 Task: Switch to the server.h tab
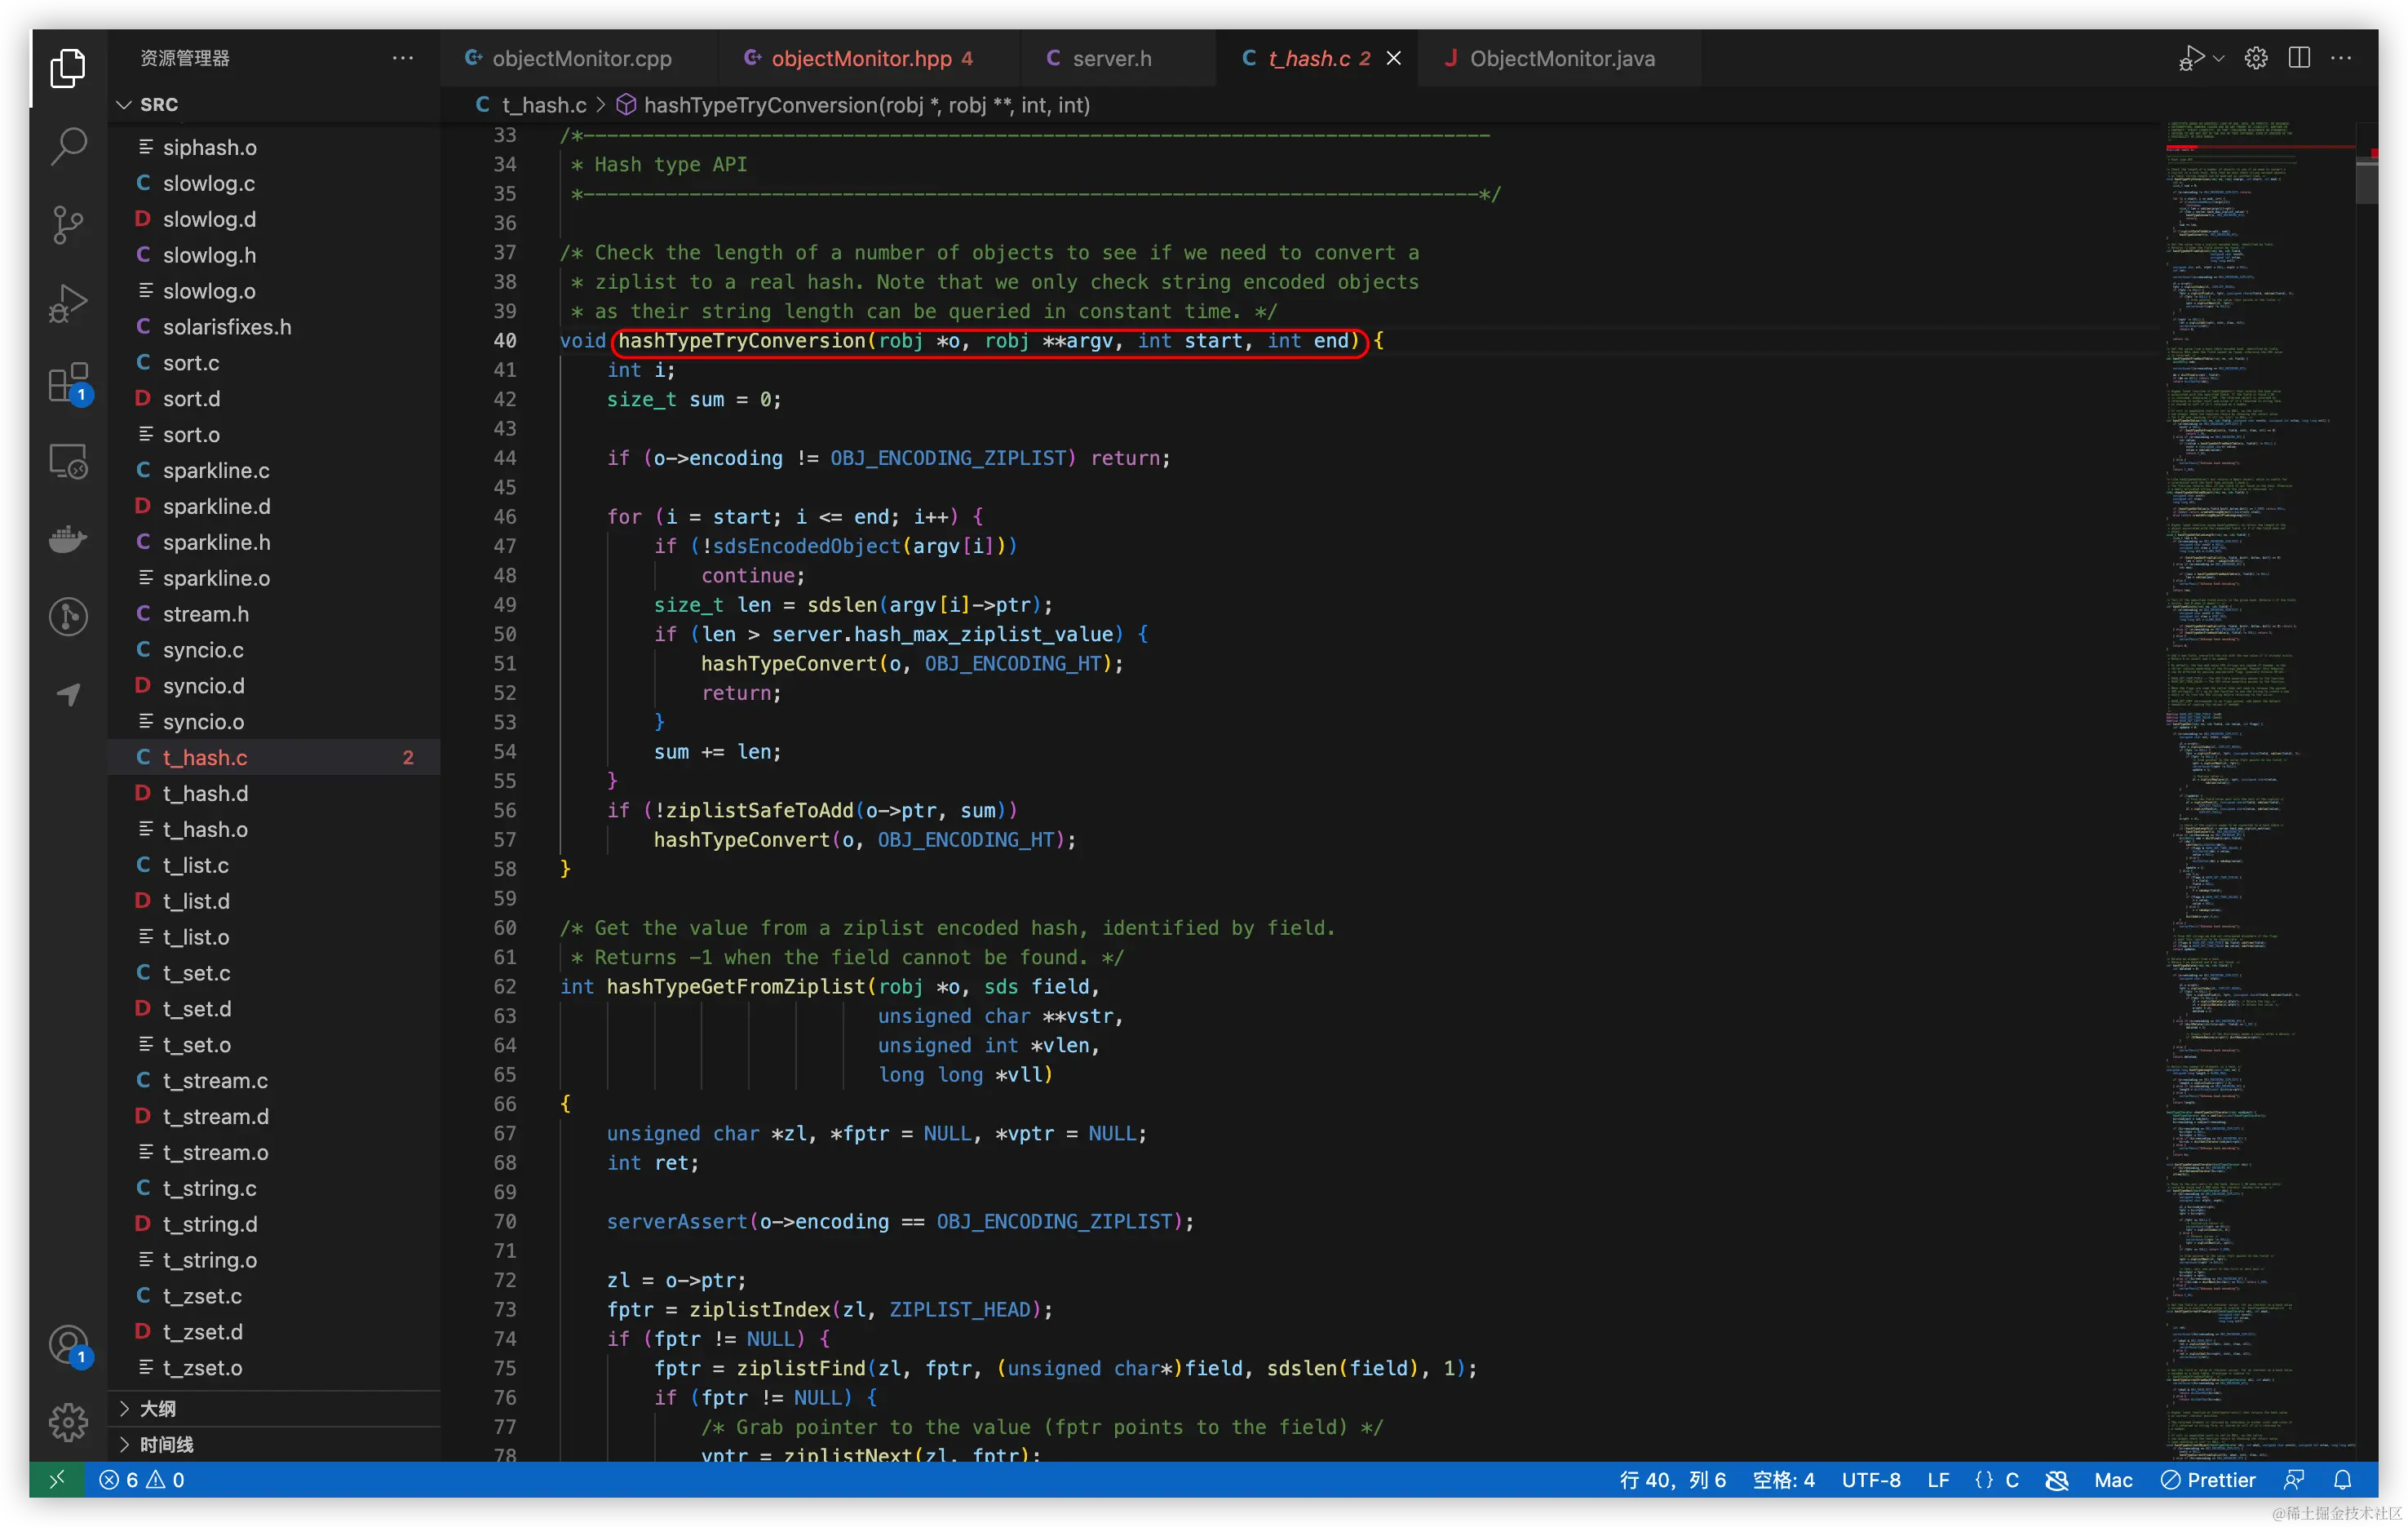tap(1110, 58)
